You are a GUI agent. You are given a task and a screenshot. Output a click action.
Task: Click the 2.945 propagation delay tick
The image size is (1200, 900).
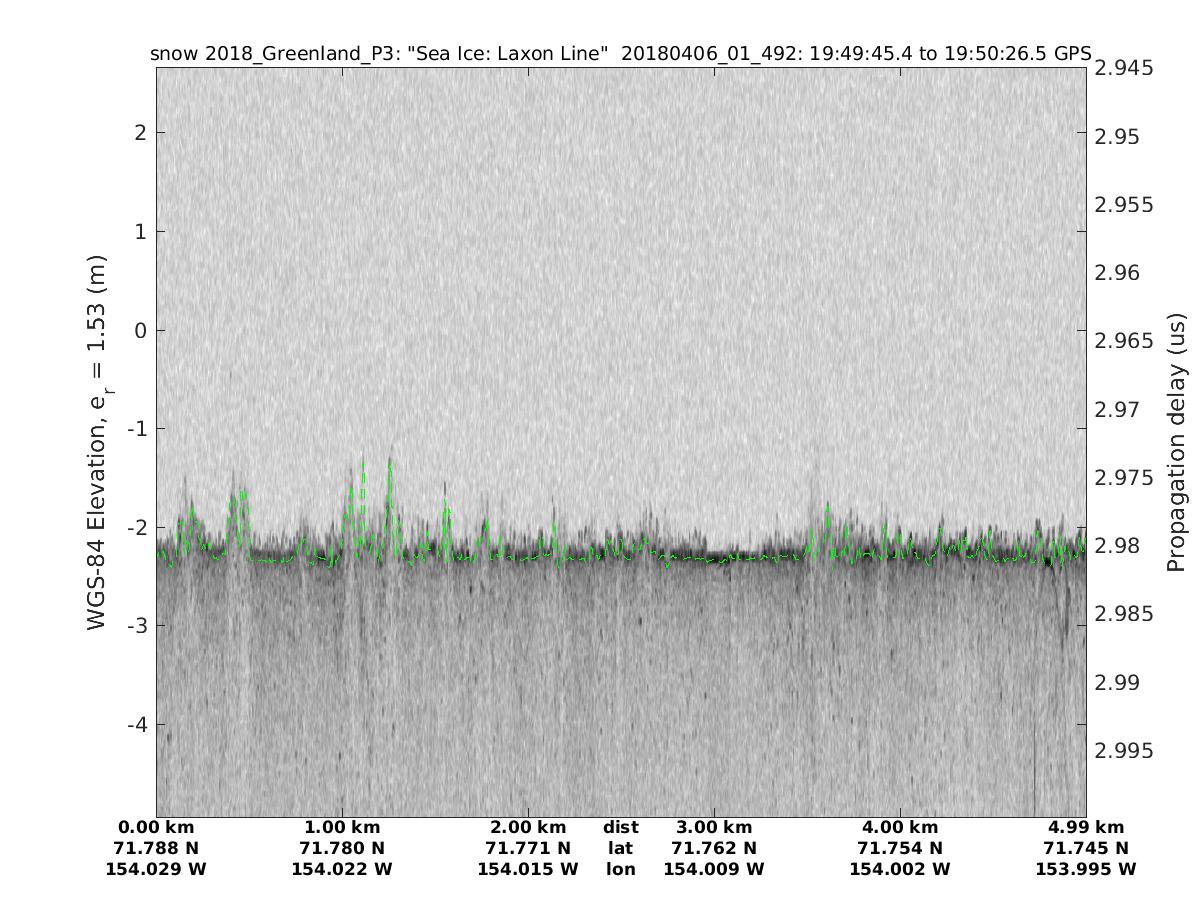coord(1124,68)
